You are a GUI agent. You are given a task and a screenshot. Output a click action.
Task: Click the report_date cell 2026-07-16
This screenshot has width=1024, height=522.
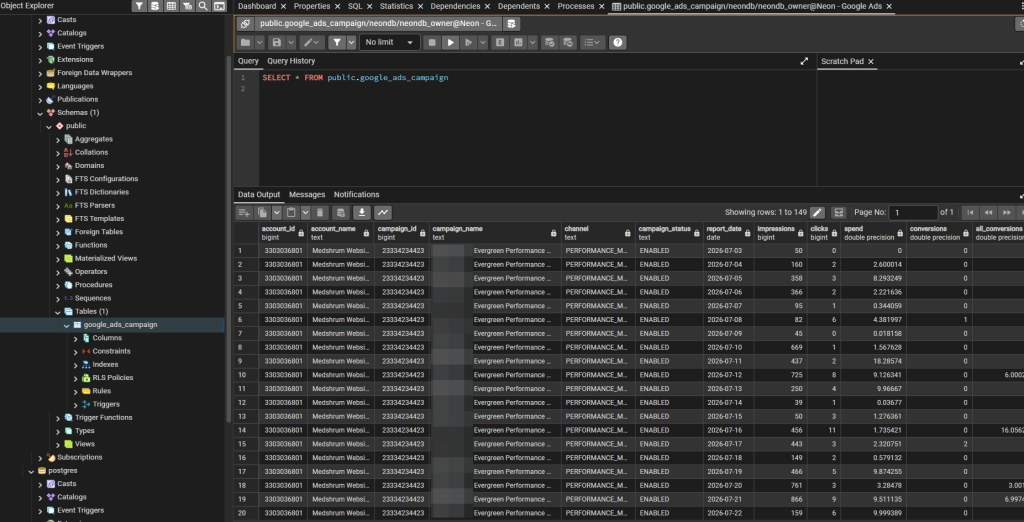[729, 430]
